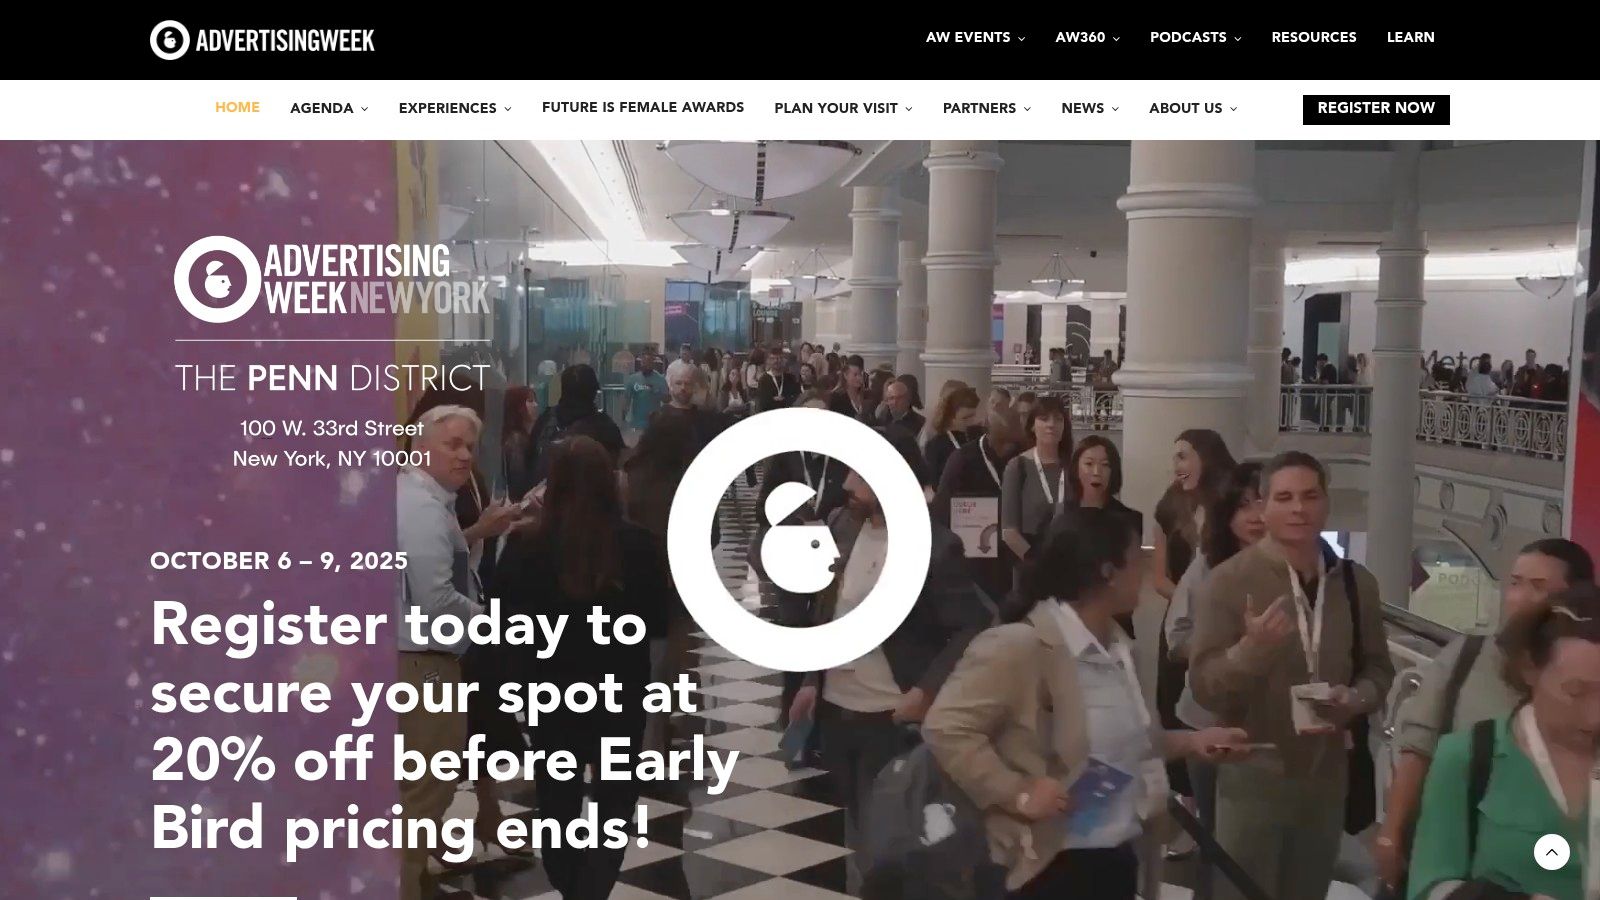Open the About Us dropdown

tap(1193, 108)
